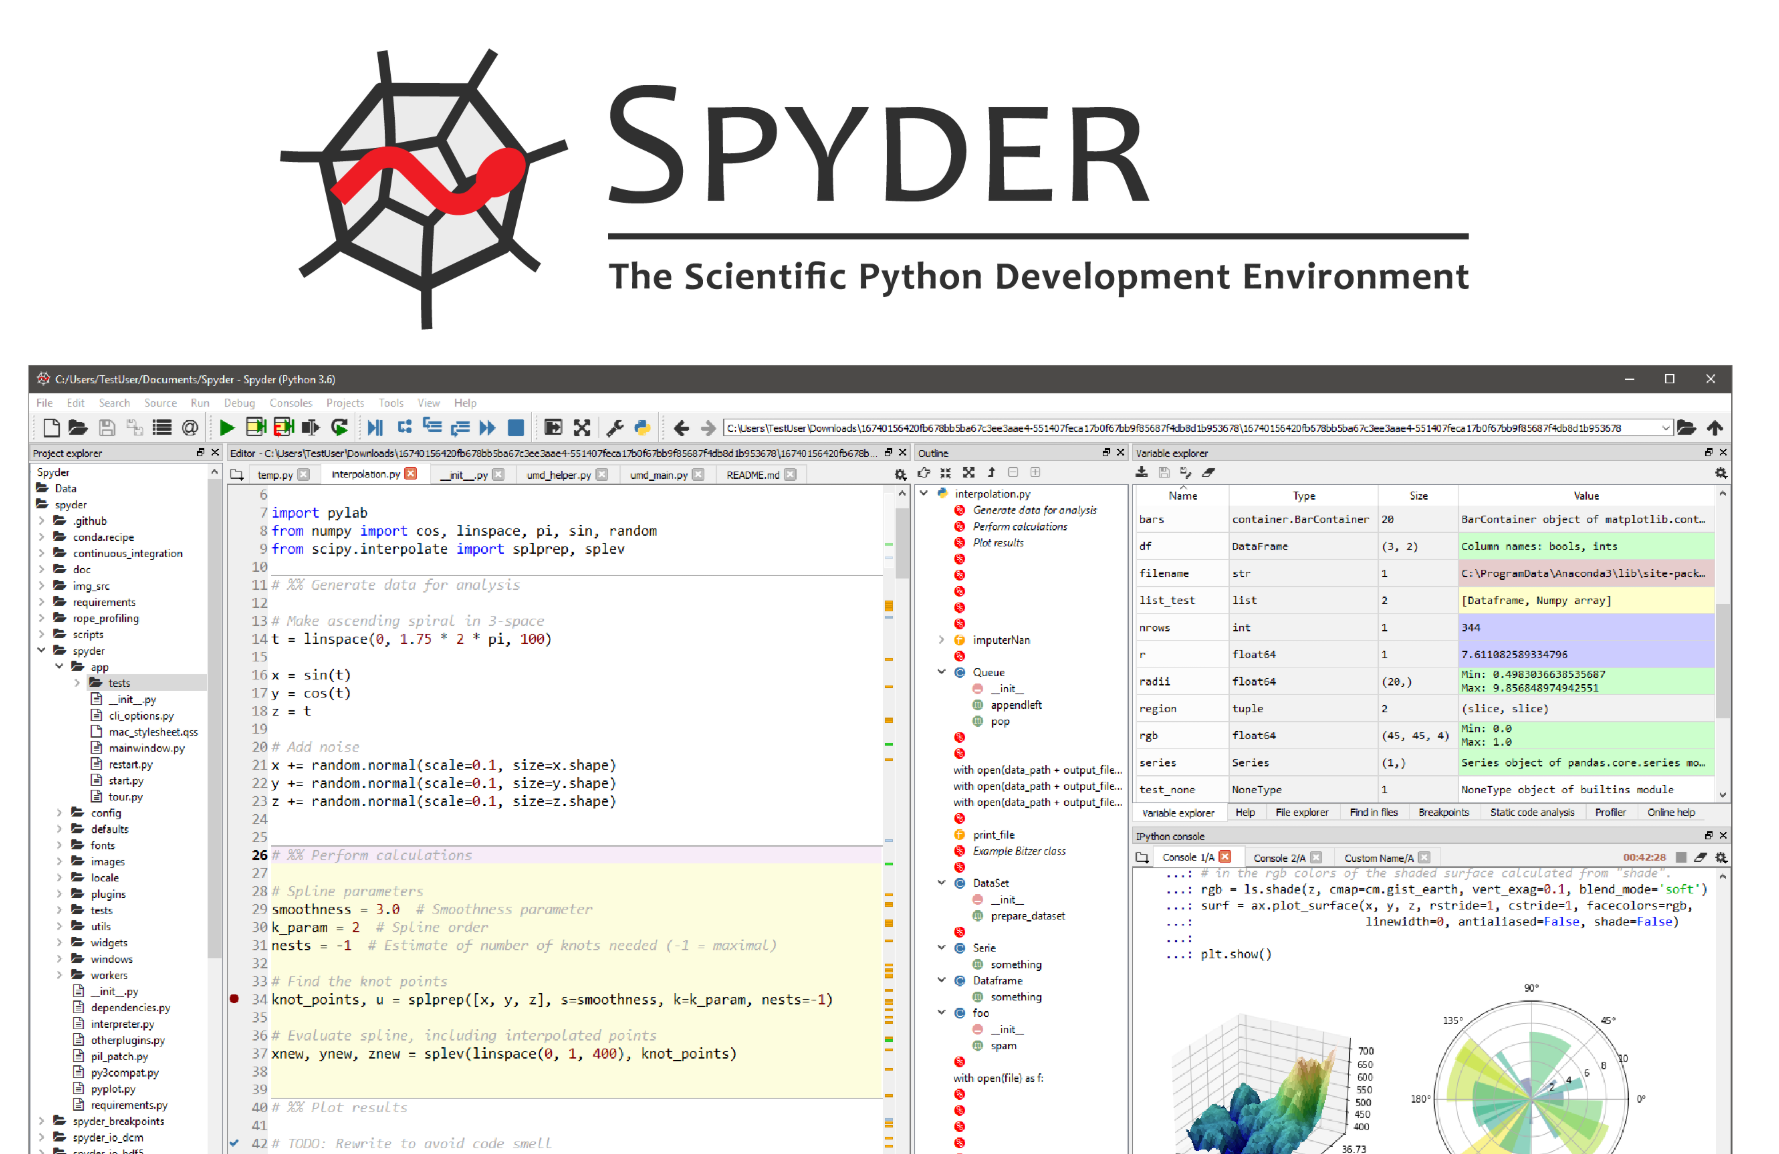Click the Type column header
The width and height of the screenshot is (1779, 1154).
[x=1304, y=496]
